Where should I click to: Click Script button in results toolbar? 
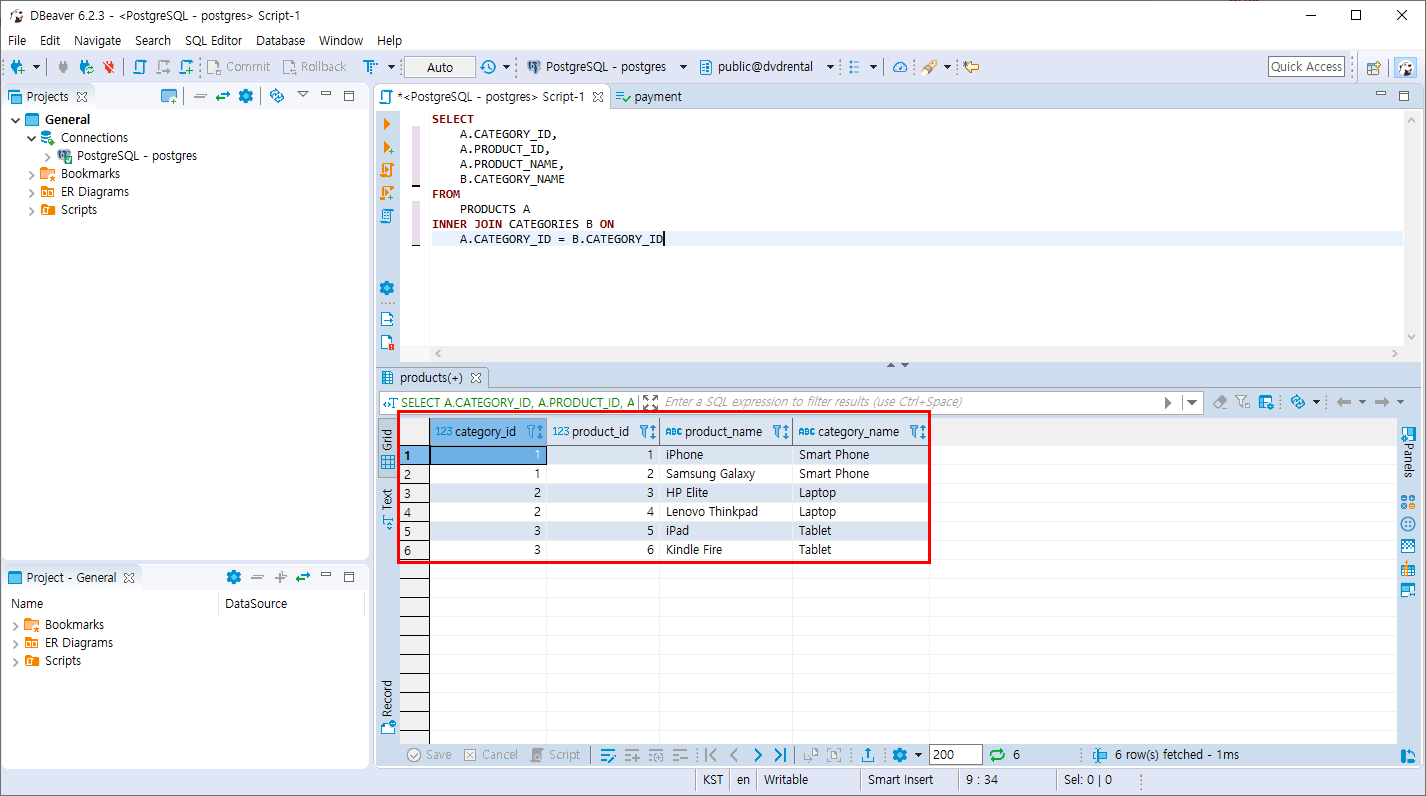click(555, 755)
